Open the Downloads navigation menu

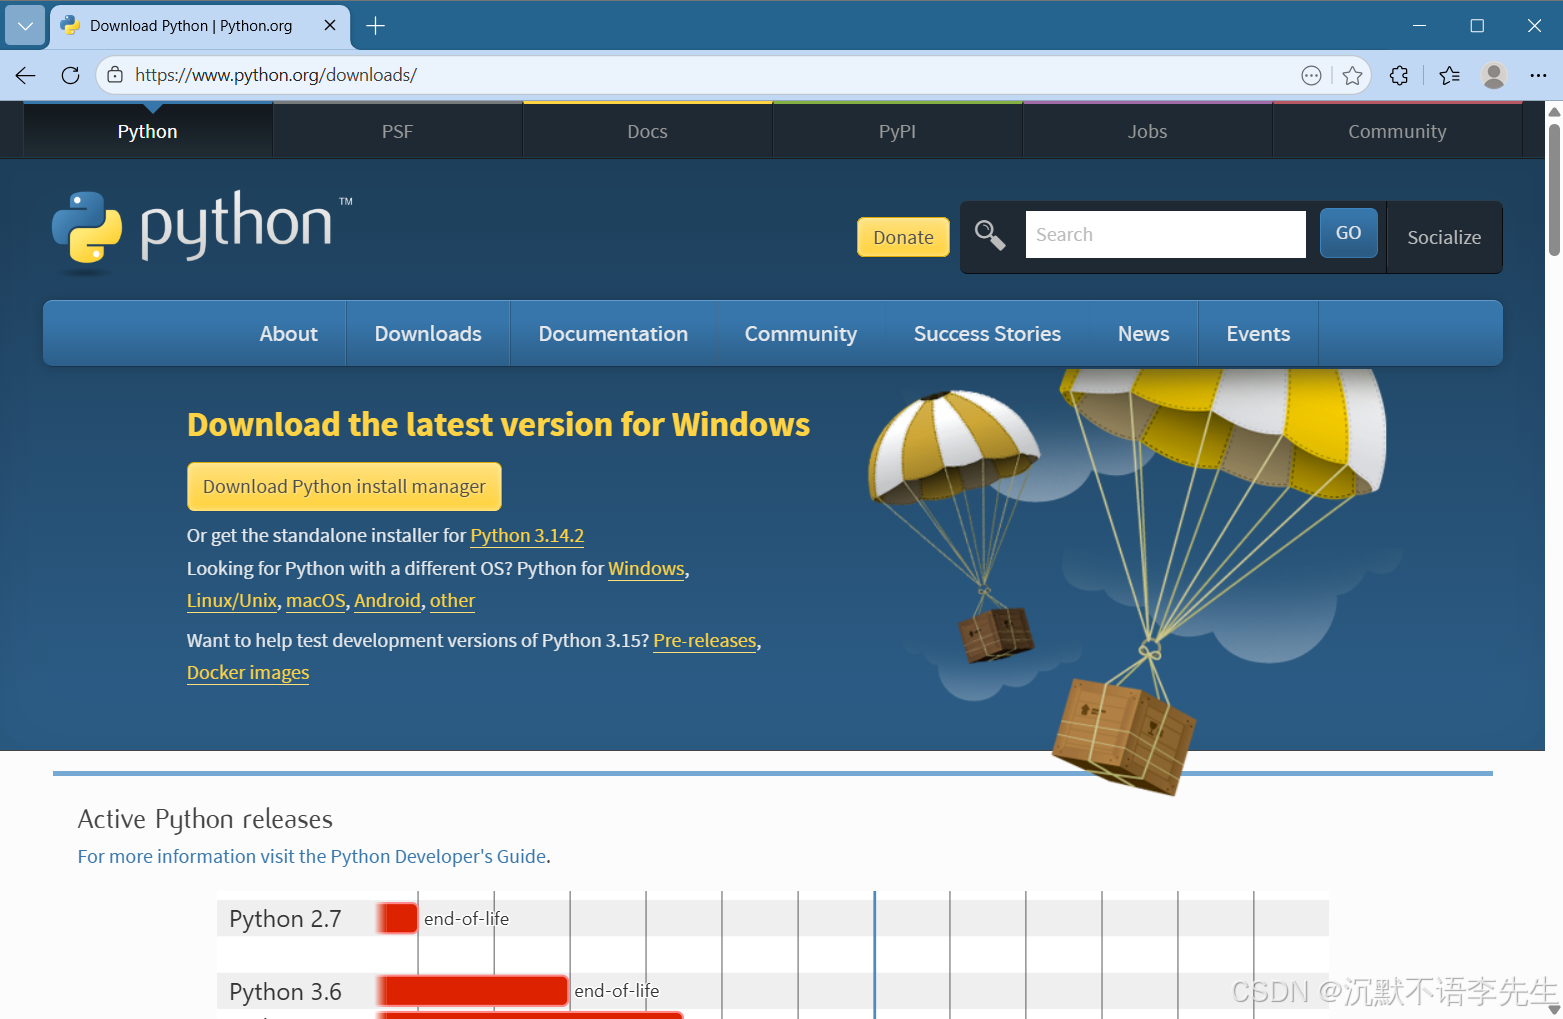pos(428,334)
